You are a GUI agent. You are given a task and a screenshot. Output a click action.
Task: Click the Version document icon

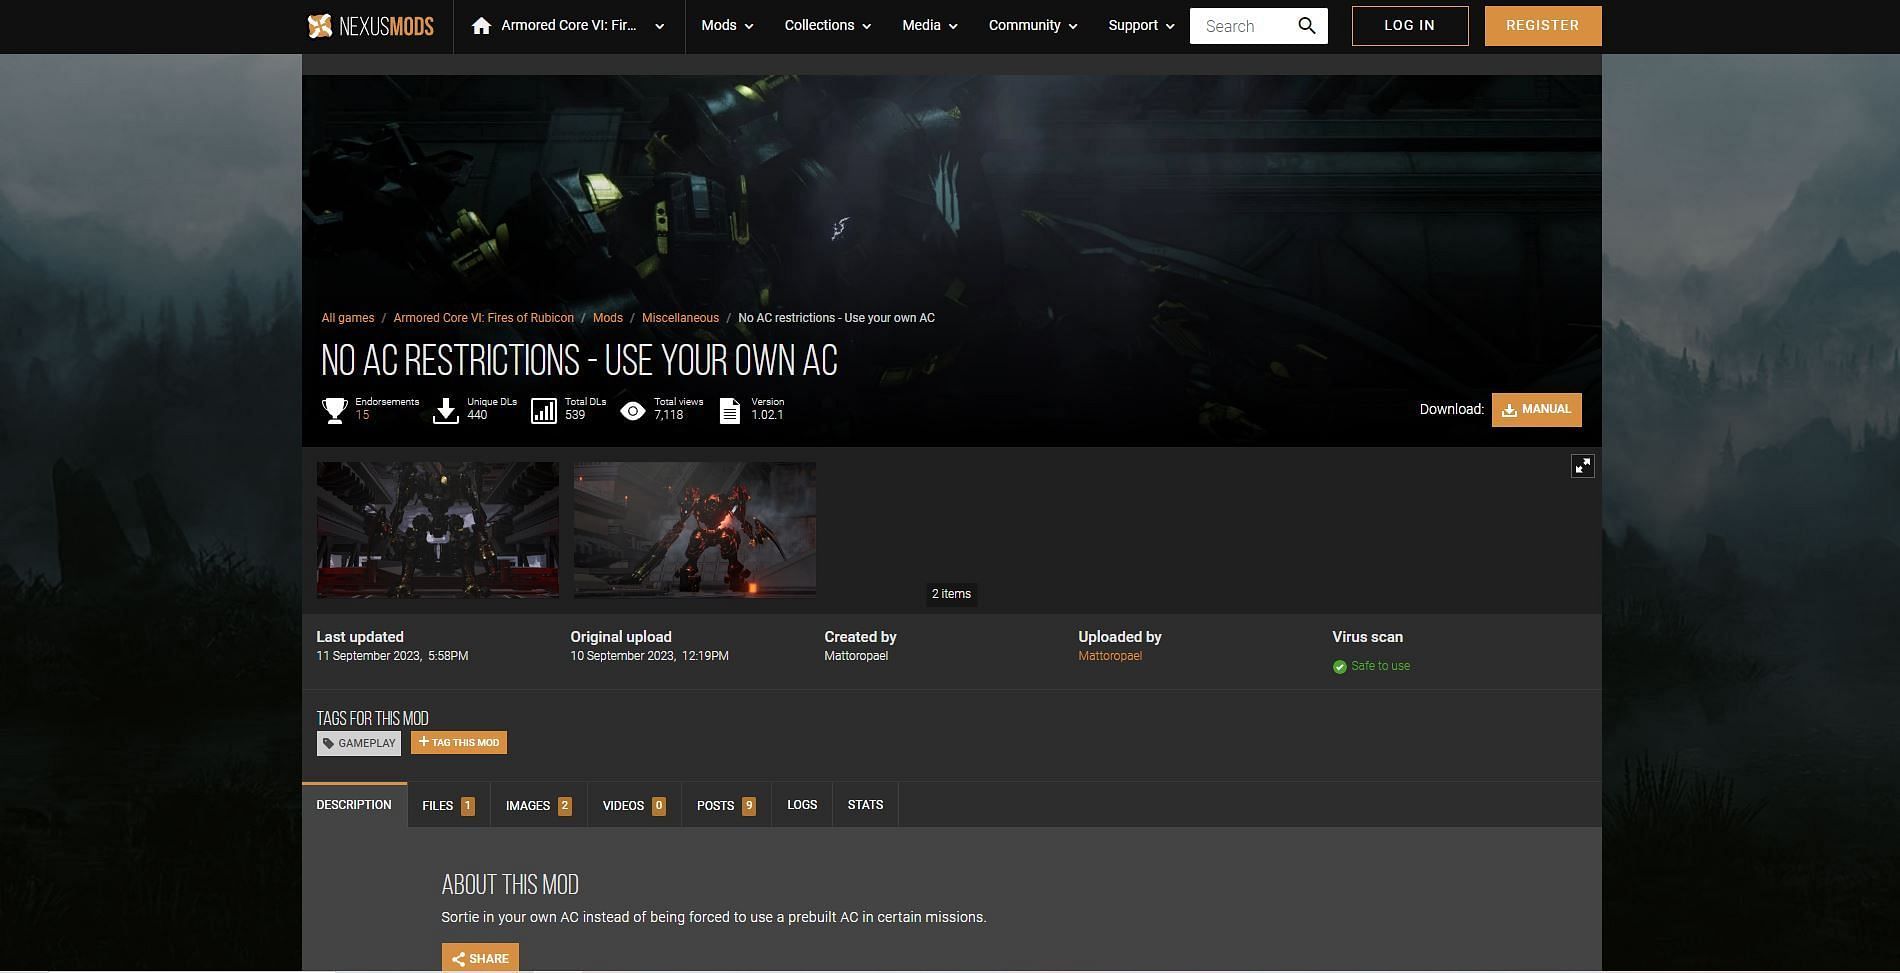point(730,410)
